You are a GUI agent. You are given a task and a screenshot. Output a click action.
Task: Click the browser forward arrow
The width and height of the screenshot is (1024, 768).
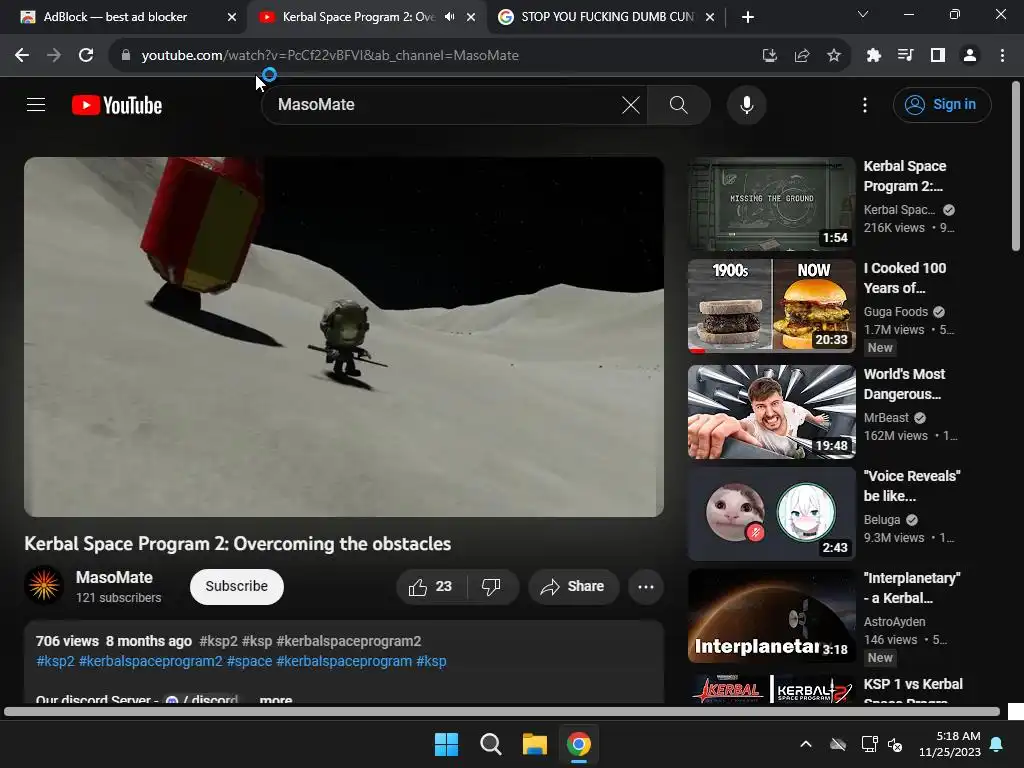coord(54,56)
